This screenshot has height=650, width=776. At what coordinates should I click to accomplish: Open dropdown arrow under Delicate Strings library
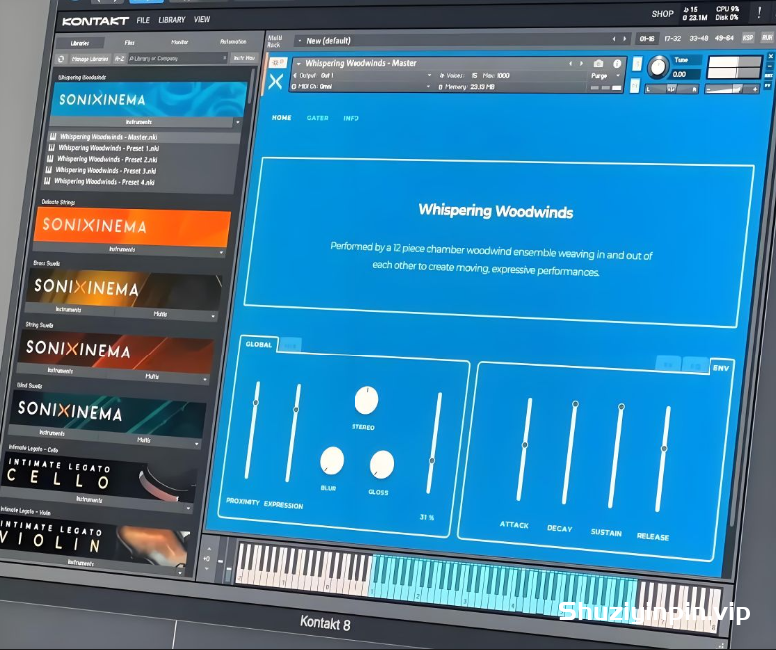[221, 252]
